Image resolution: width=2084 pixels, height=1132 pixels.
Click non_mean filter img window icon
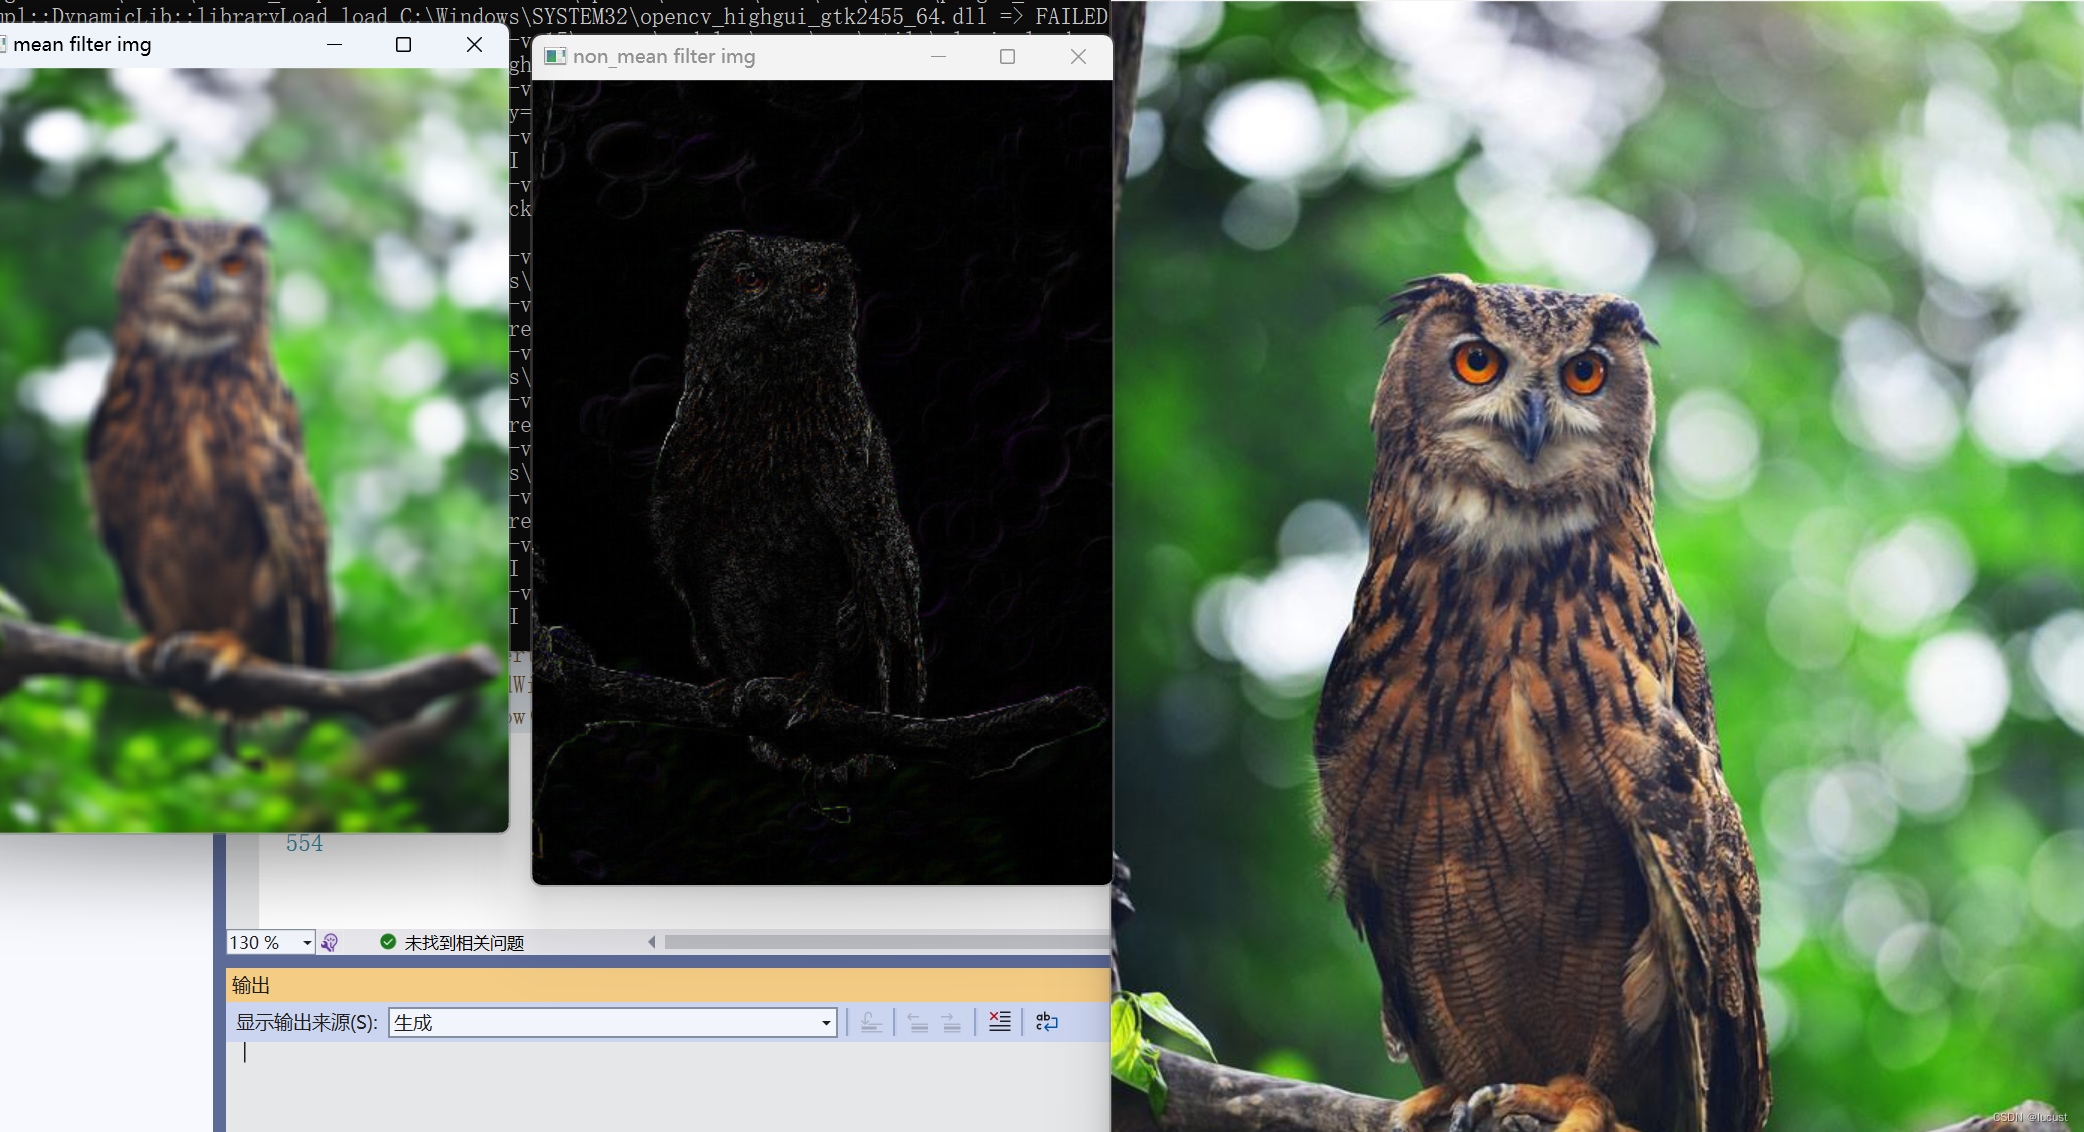point(555,57)
